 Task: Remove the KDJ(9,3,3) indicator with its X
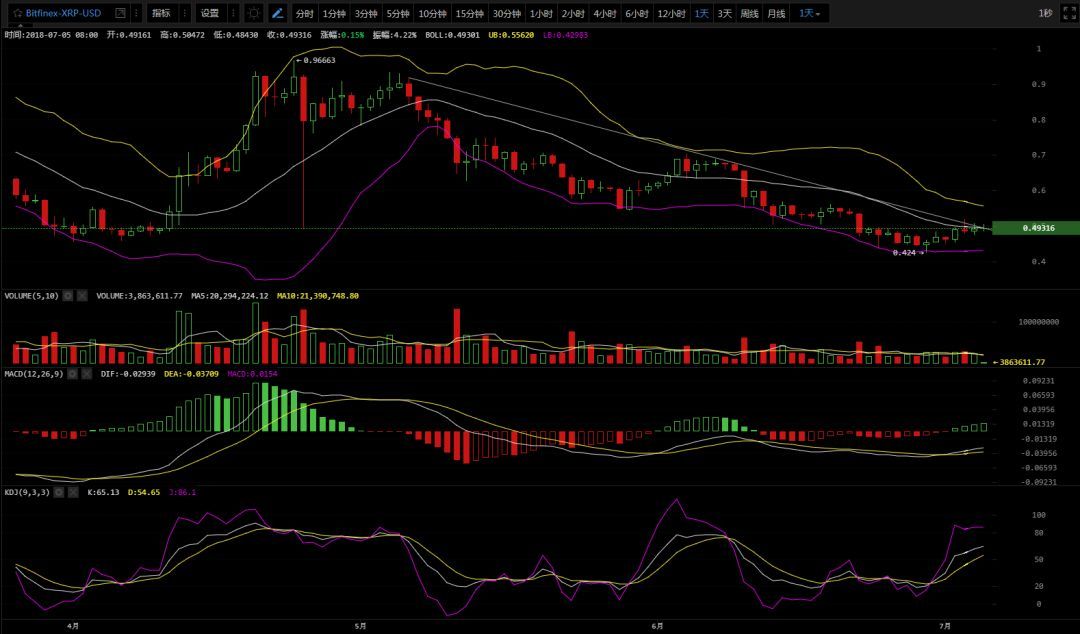click(x=73, y=492)
